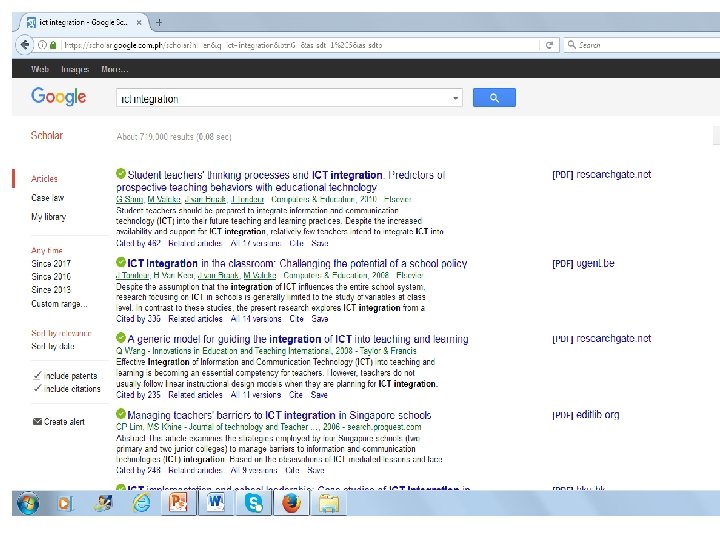Open [PDF] researchgate.net for generic model result
720x540 pixels.
click(x=602, y=338)
